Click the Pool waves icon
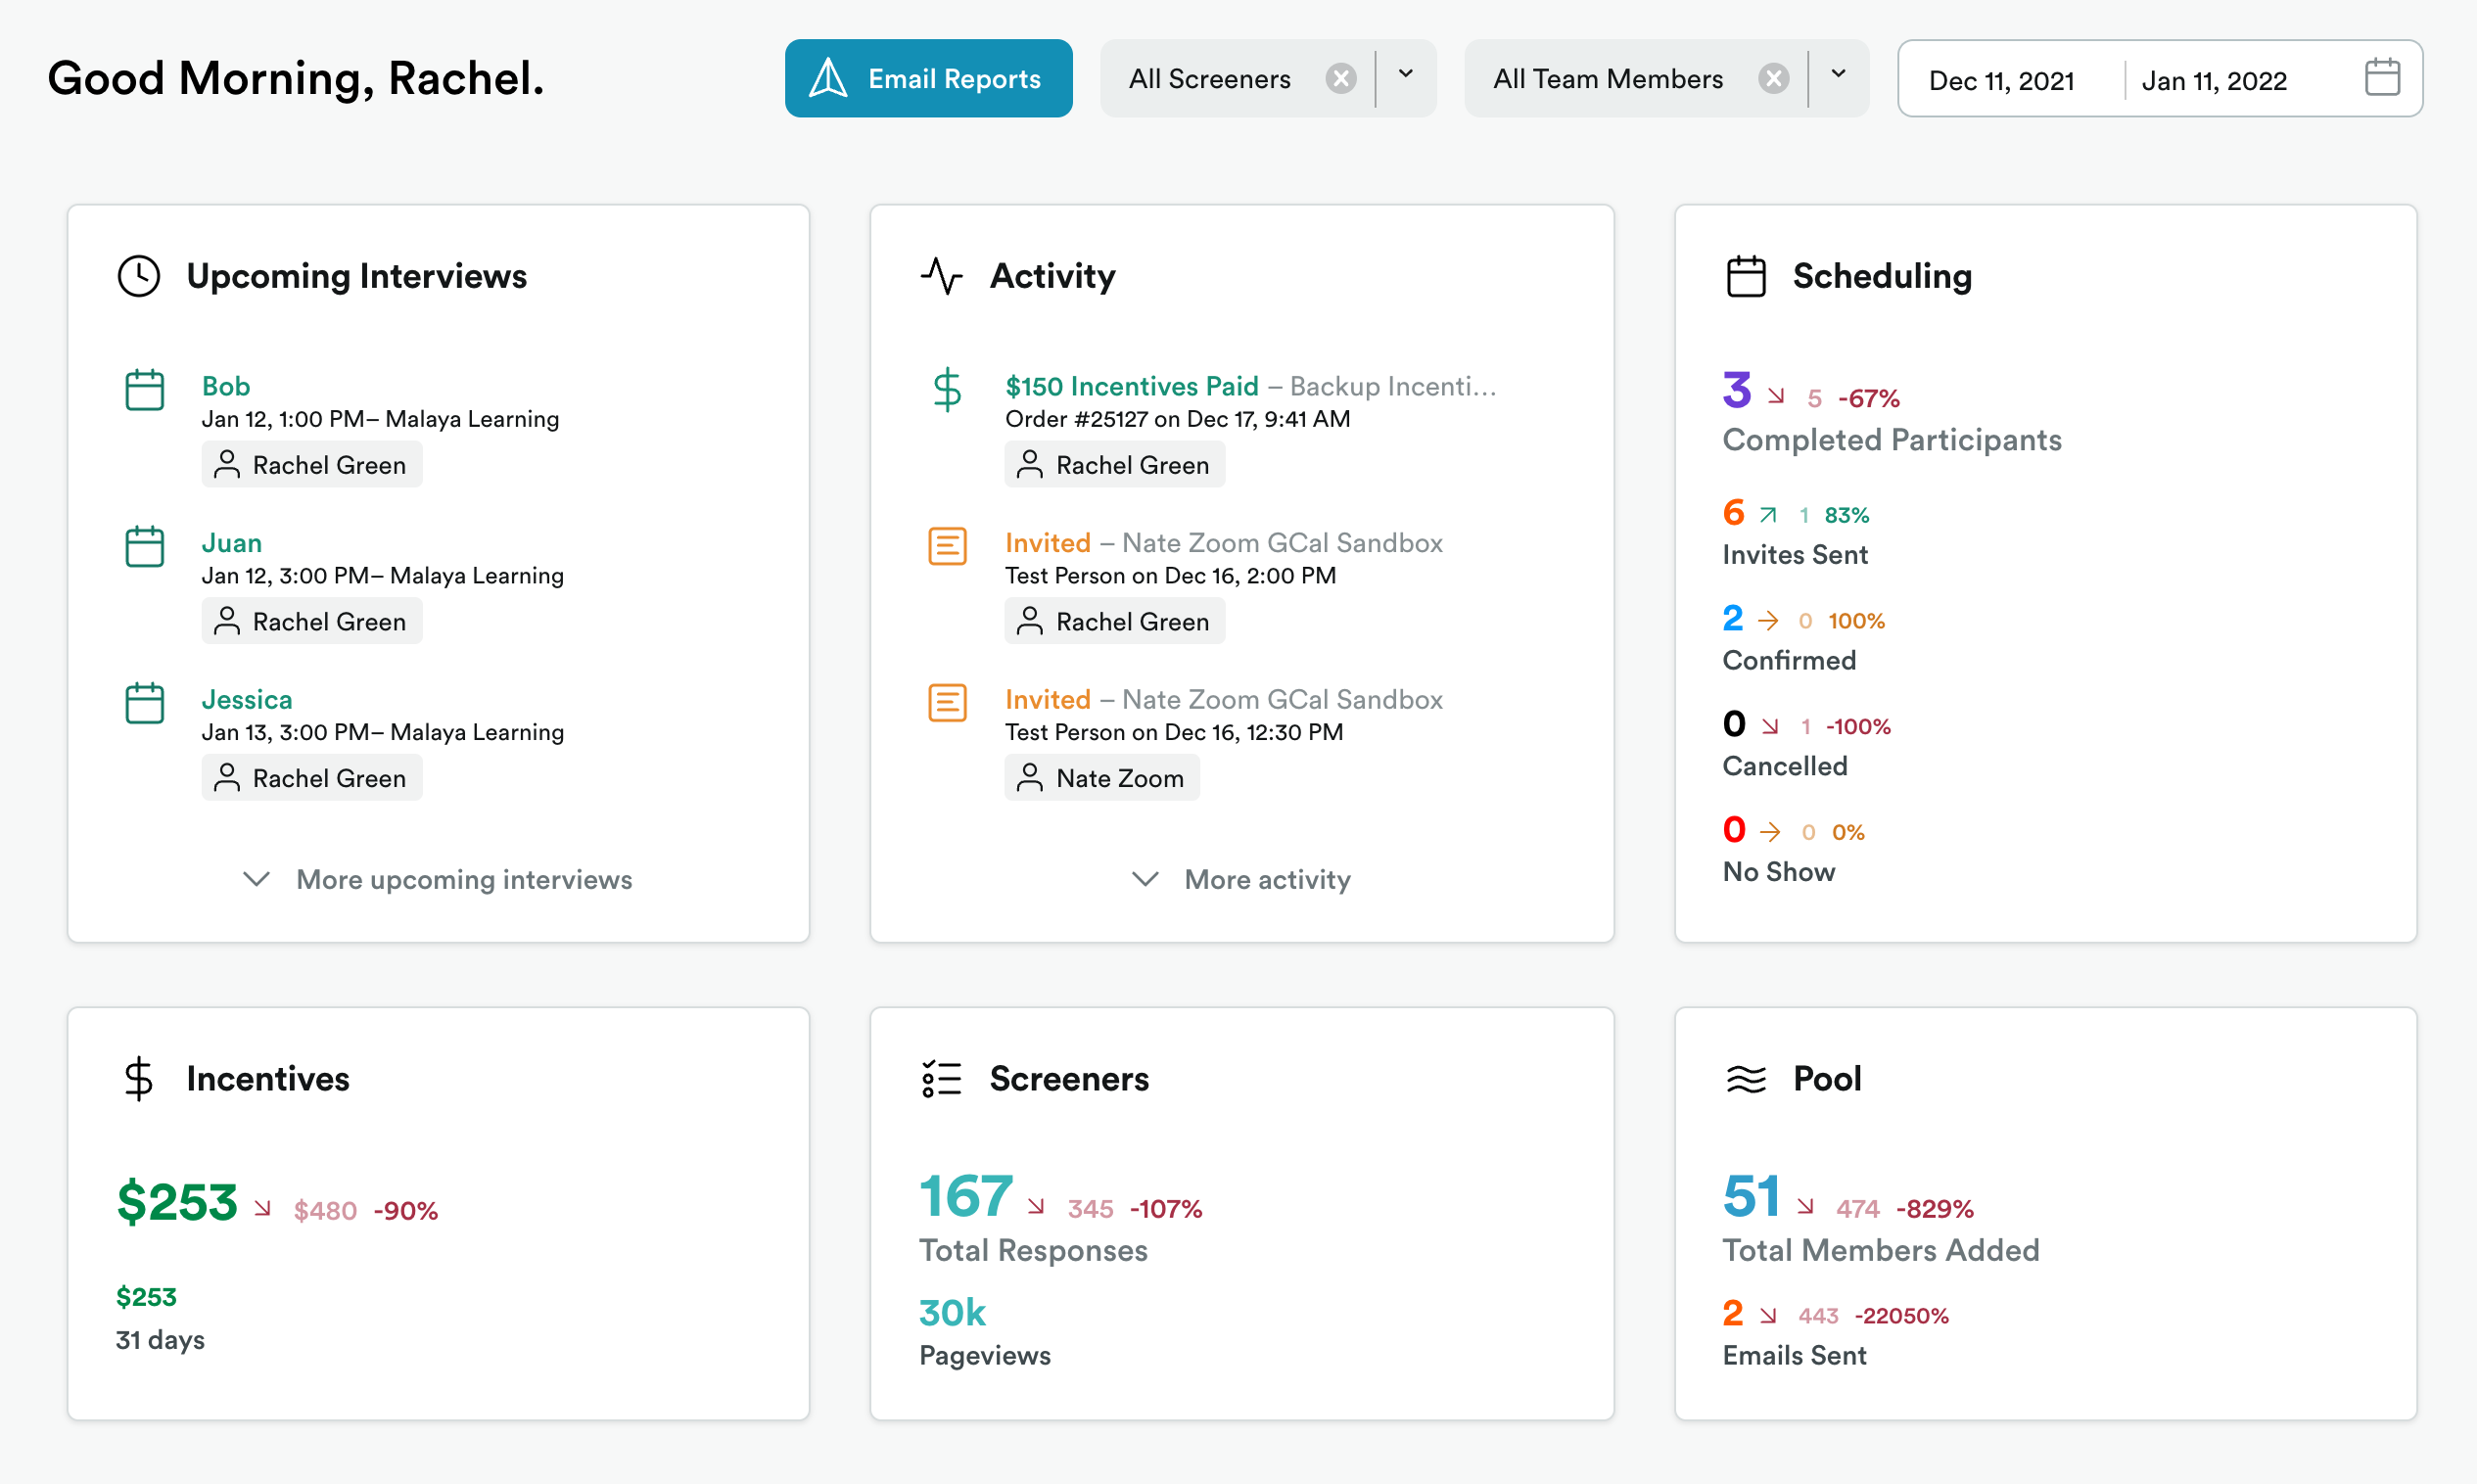The image size is (2477, 1484). (x=1745, y=1079)
